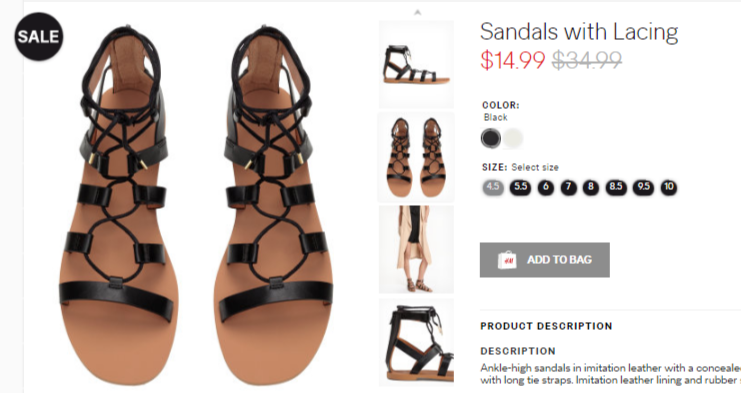Click the shopping bag icon in Add to Bag
This screenshot has width=741, height=393.
507,260
